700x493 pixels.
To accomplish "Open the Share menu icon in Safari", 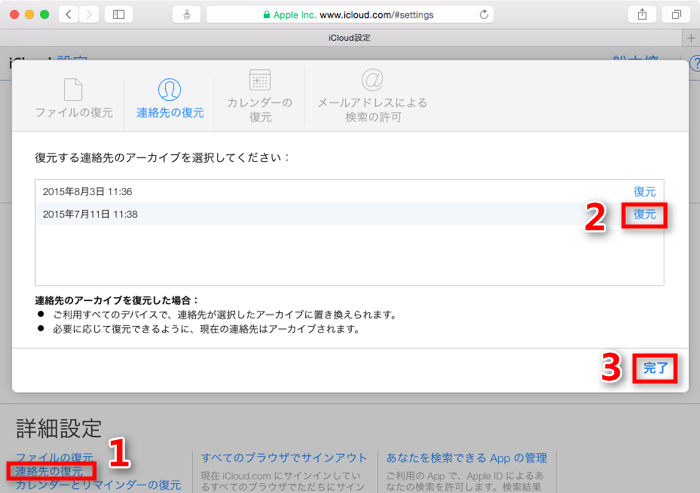I will coord(642,15).
